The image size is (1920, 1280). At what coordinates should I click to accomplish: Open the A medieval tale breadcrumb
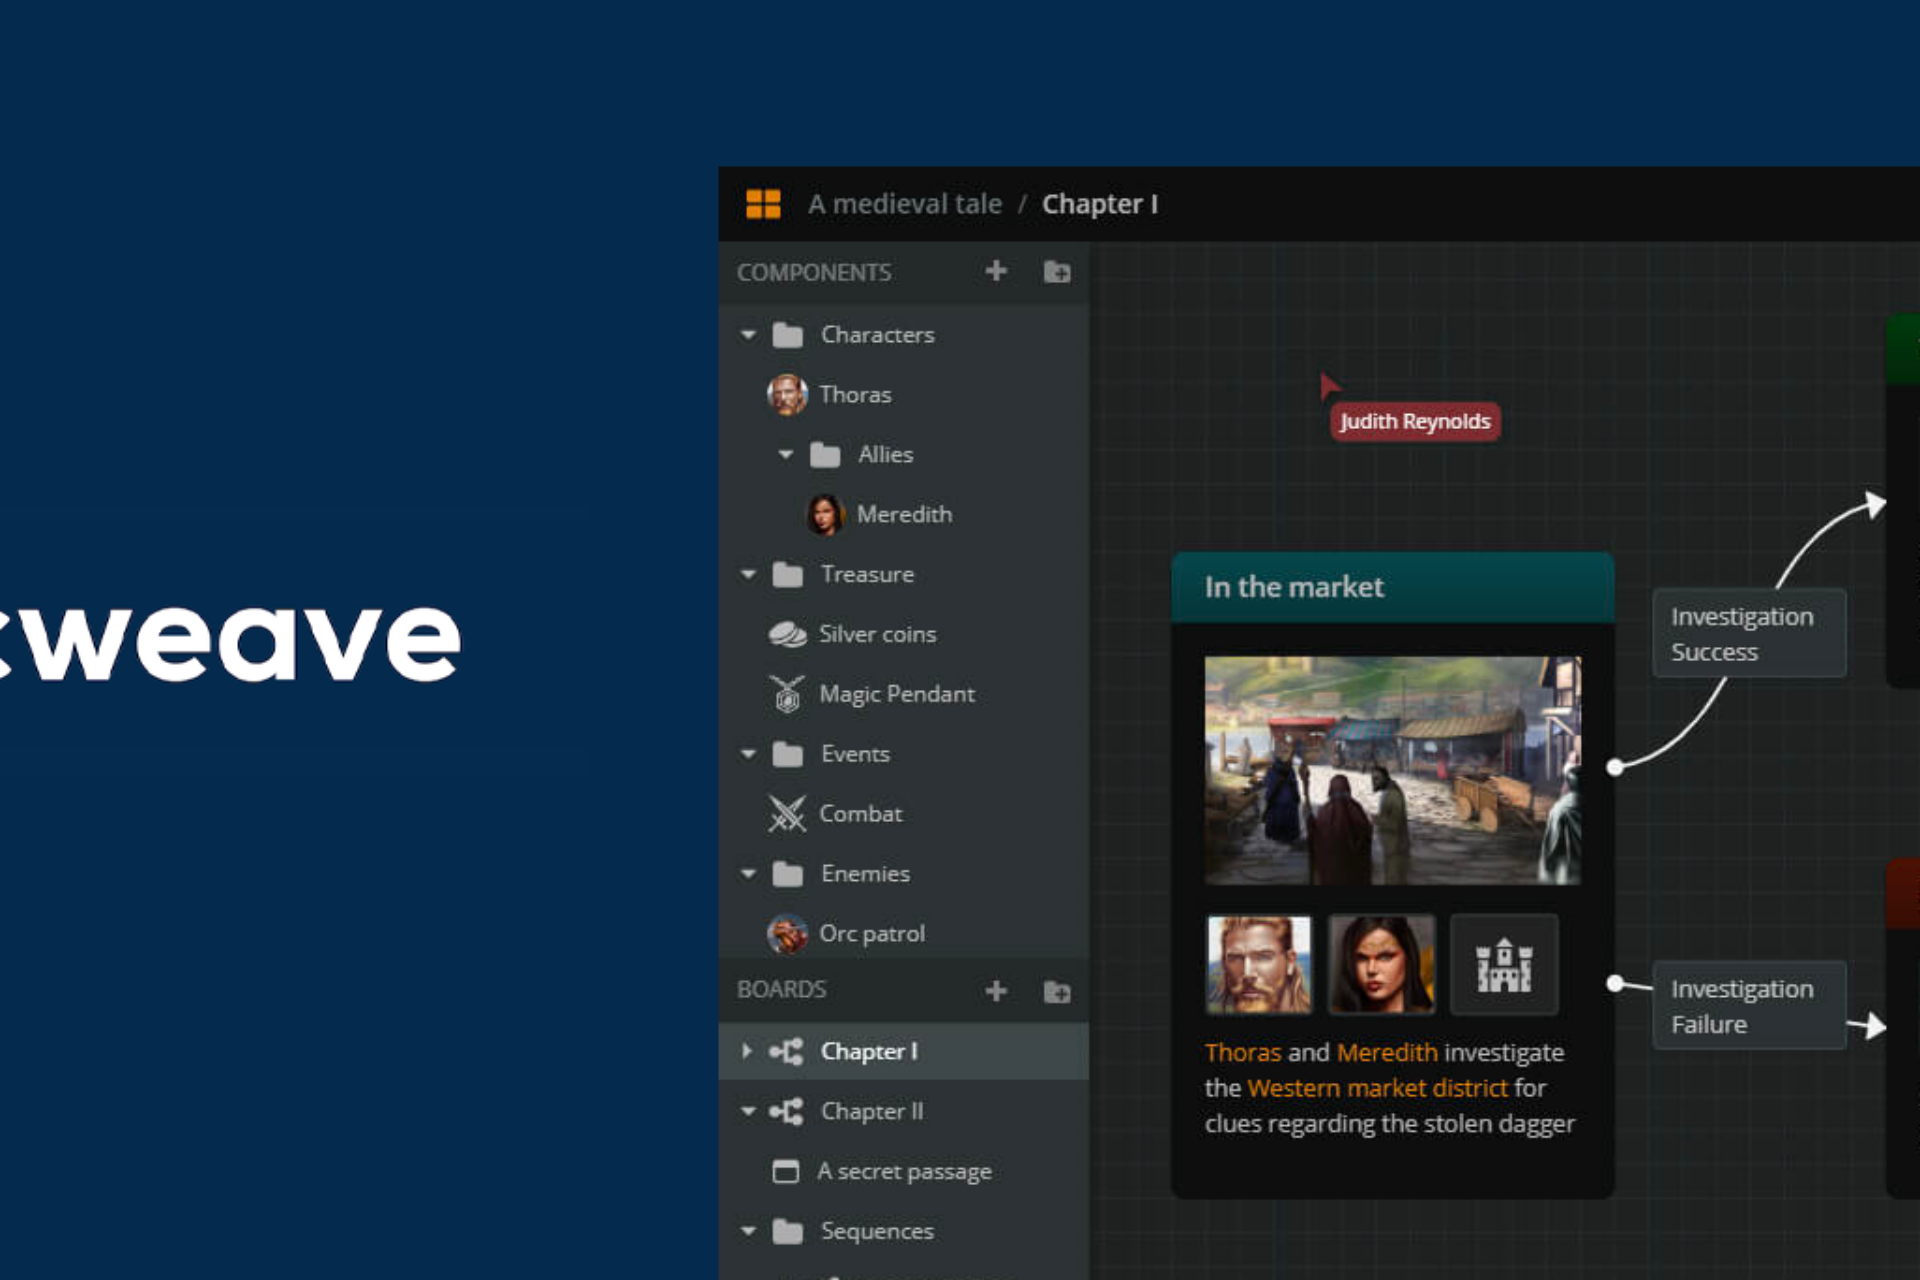(904, 204)
